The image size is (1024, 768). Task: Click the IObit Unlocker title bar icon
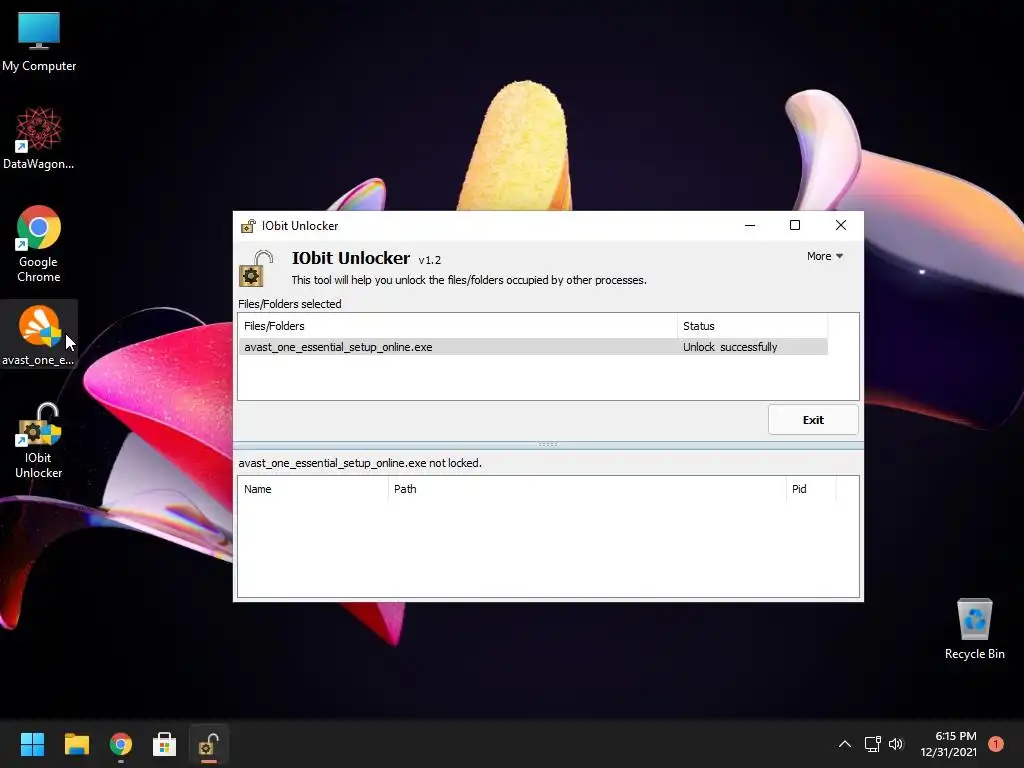248,226
